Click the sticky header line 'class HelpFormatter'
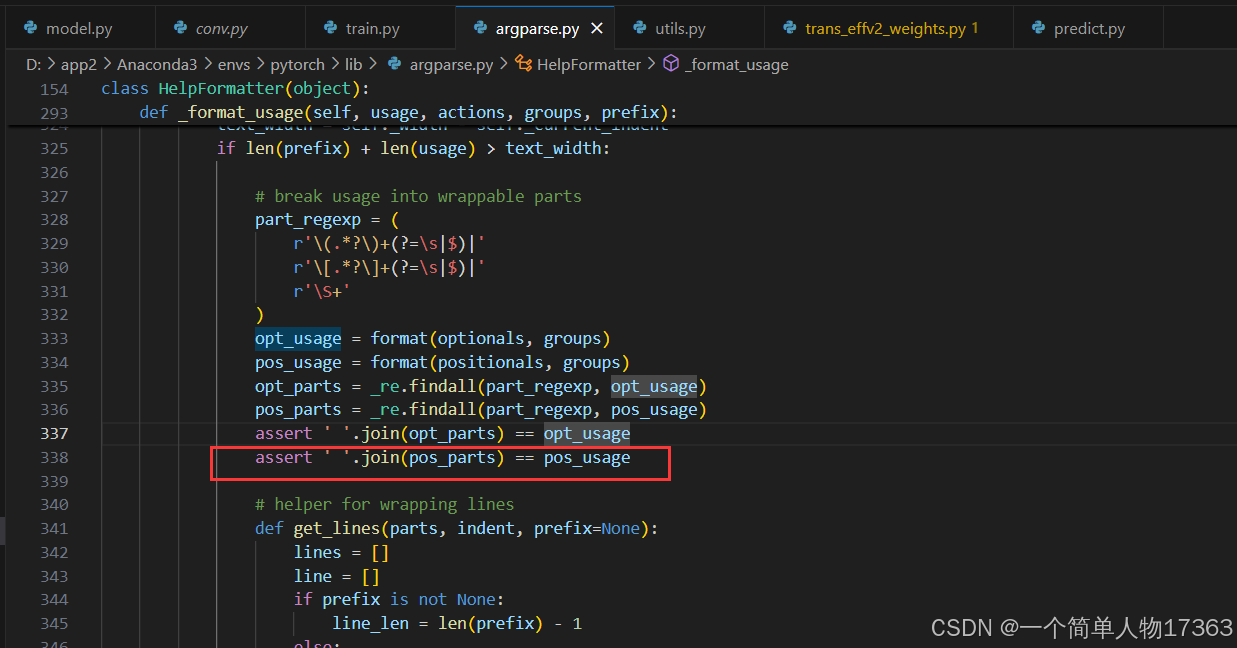The height and width of the screenshot is (648, 1237). (x=235, y=88)
